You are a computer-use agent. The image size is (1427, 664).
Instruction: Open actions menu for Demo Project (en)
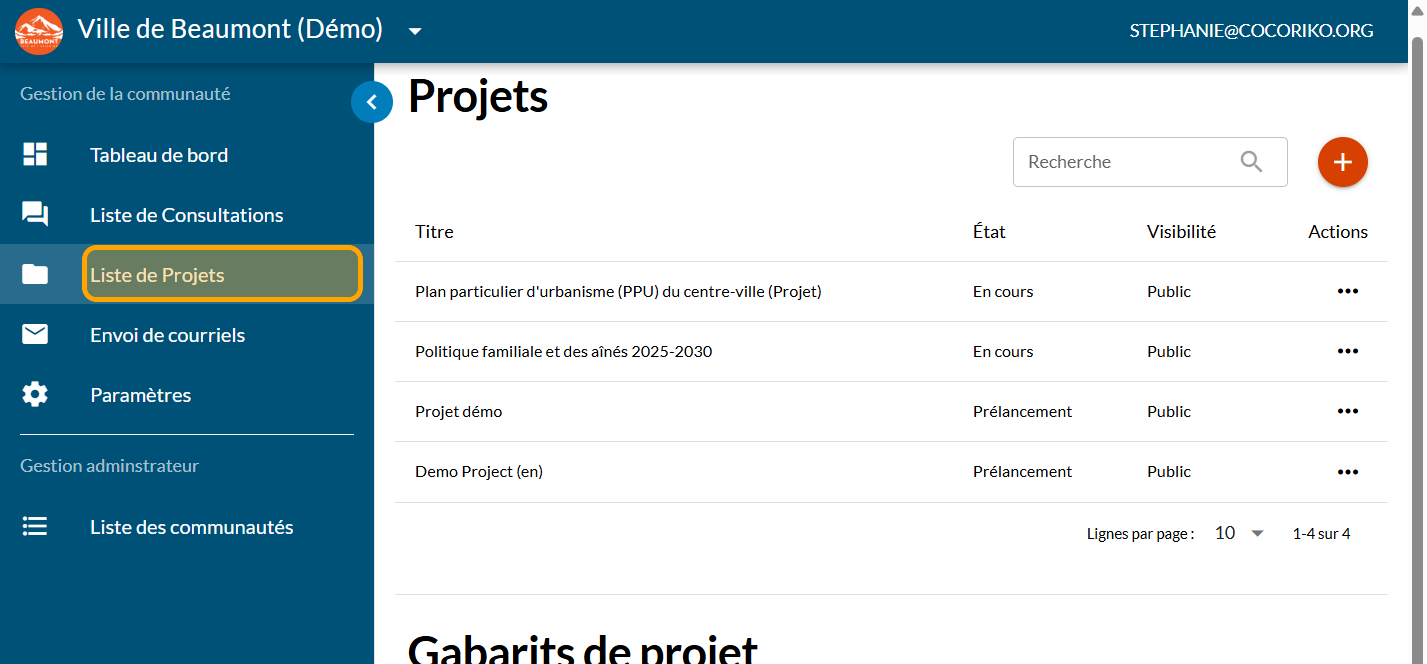[1347, 472]
